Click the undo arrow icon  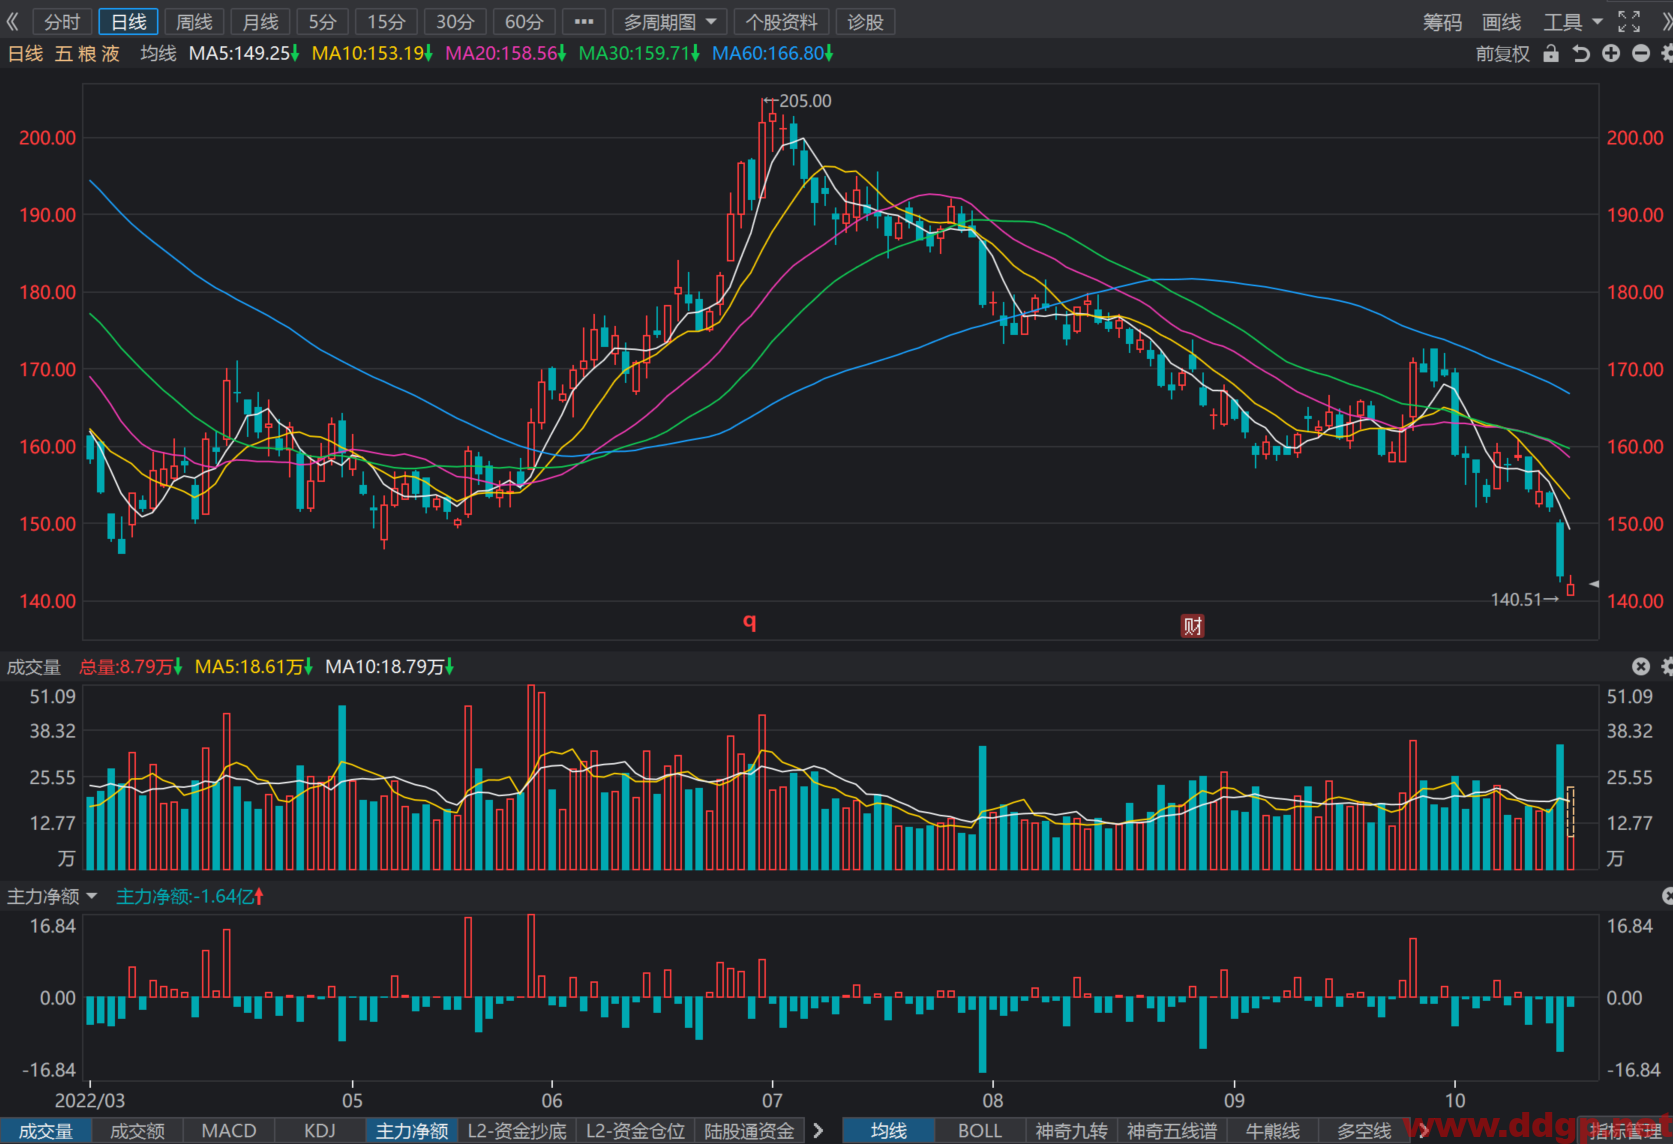1581,53
